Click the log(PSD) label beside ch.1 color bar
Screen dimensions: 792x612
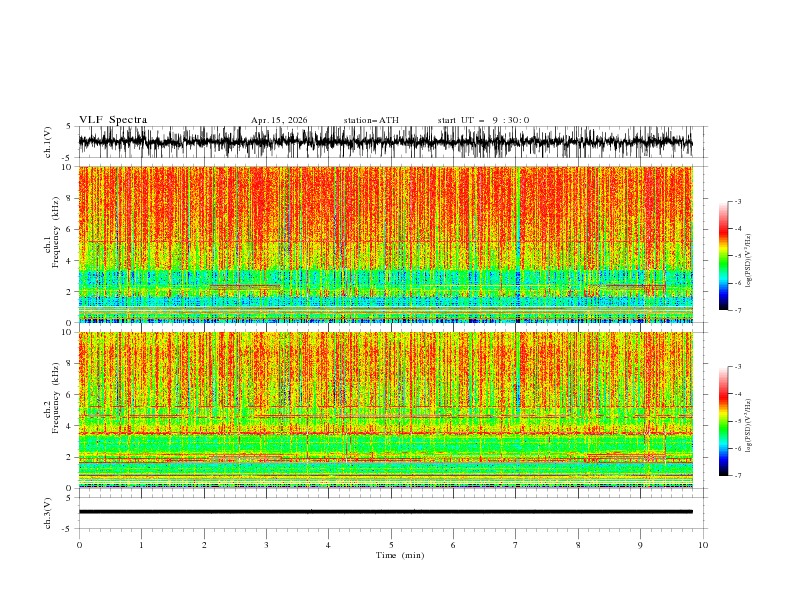(748, 261)
